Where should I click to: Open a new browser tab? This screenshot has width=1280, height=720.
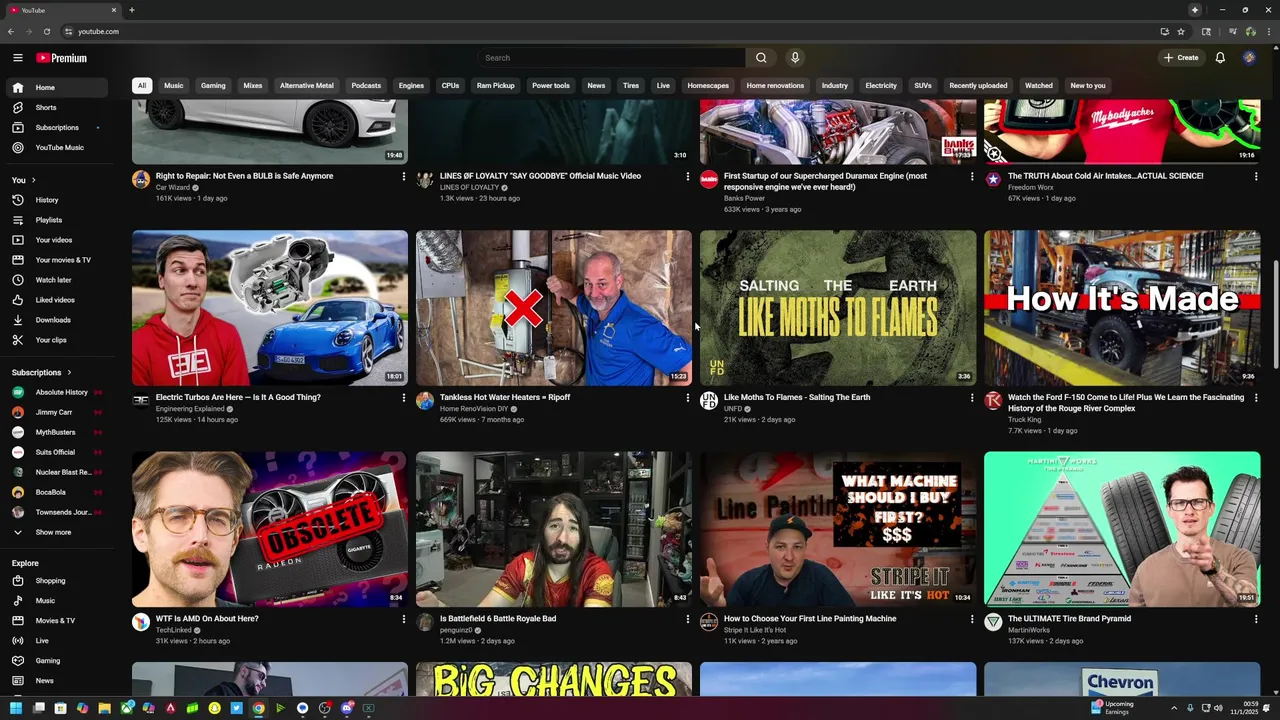click(x=131, y=10)
